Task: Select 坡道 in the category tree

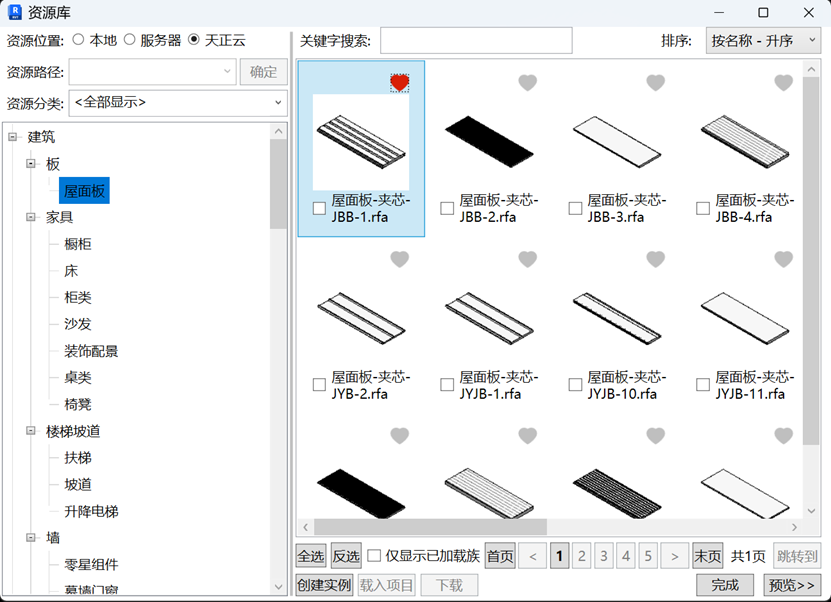Action: pos(78,484)
